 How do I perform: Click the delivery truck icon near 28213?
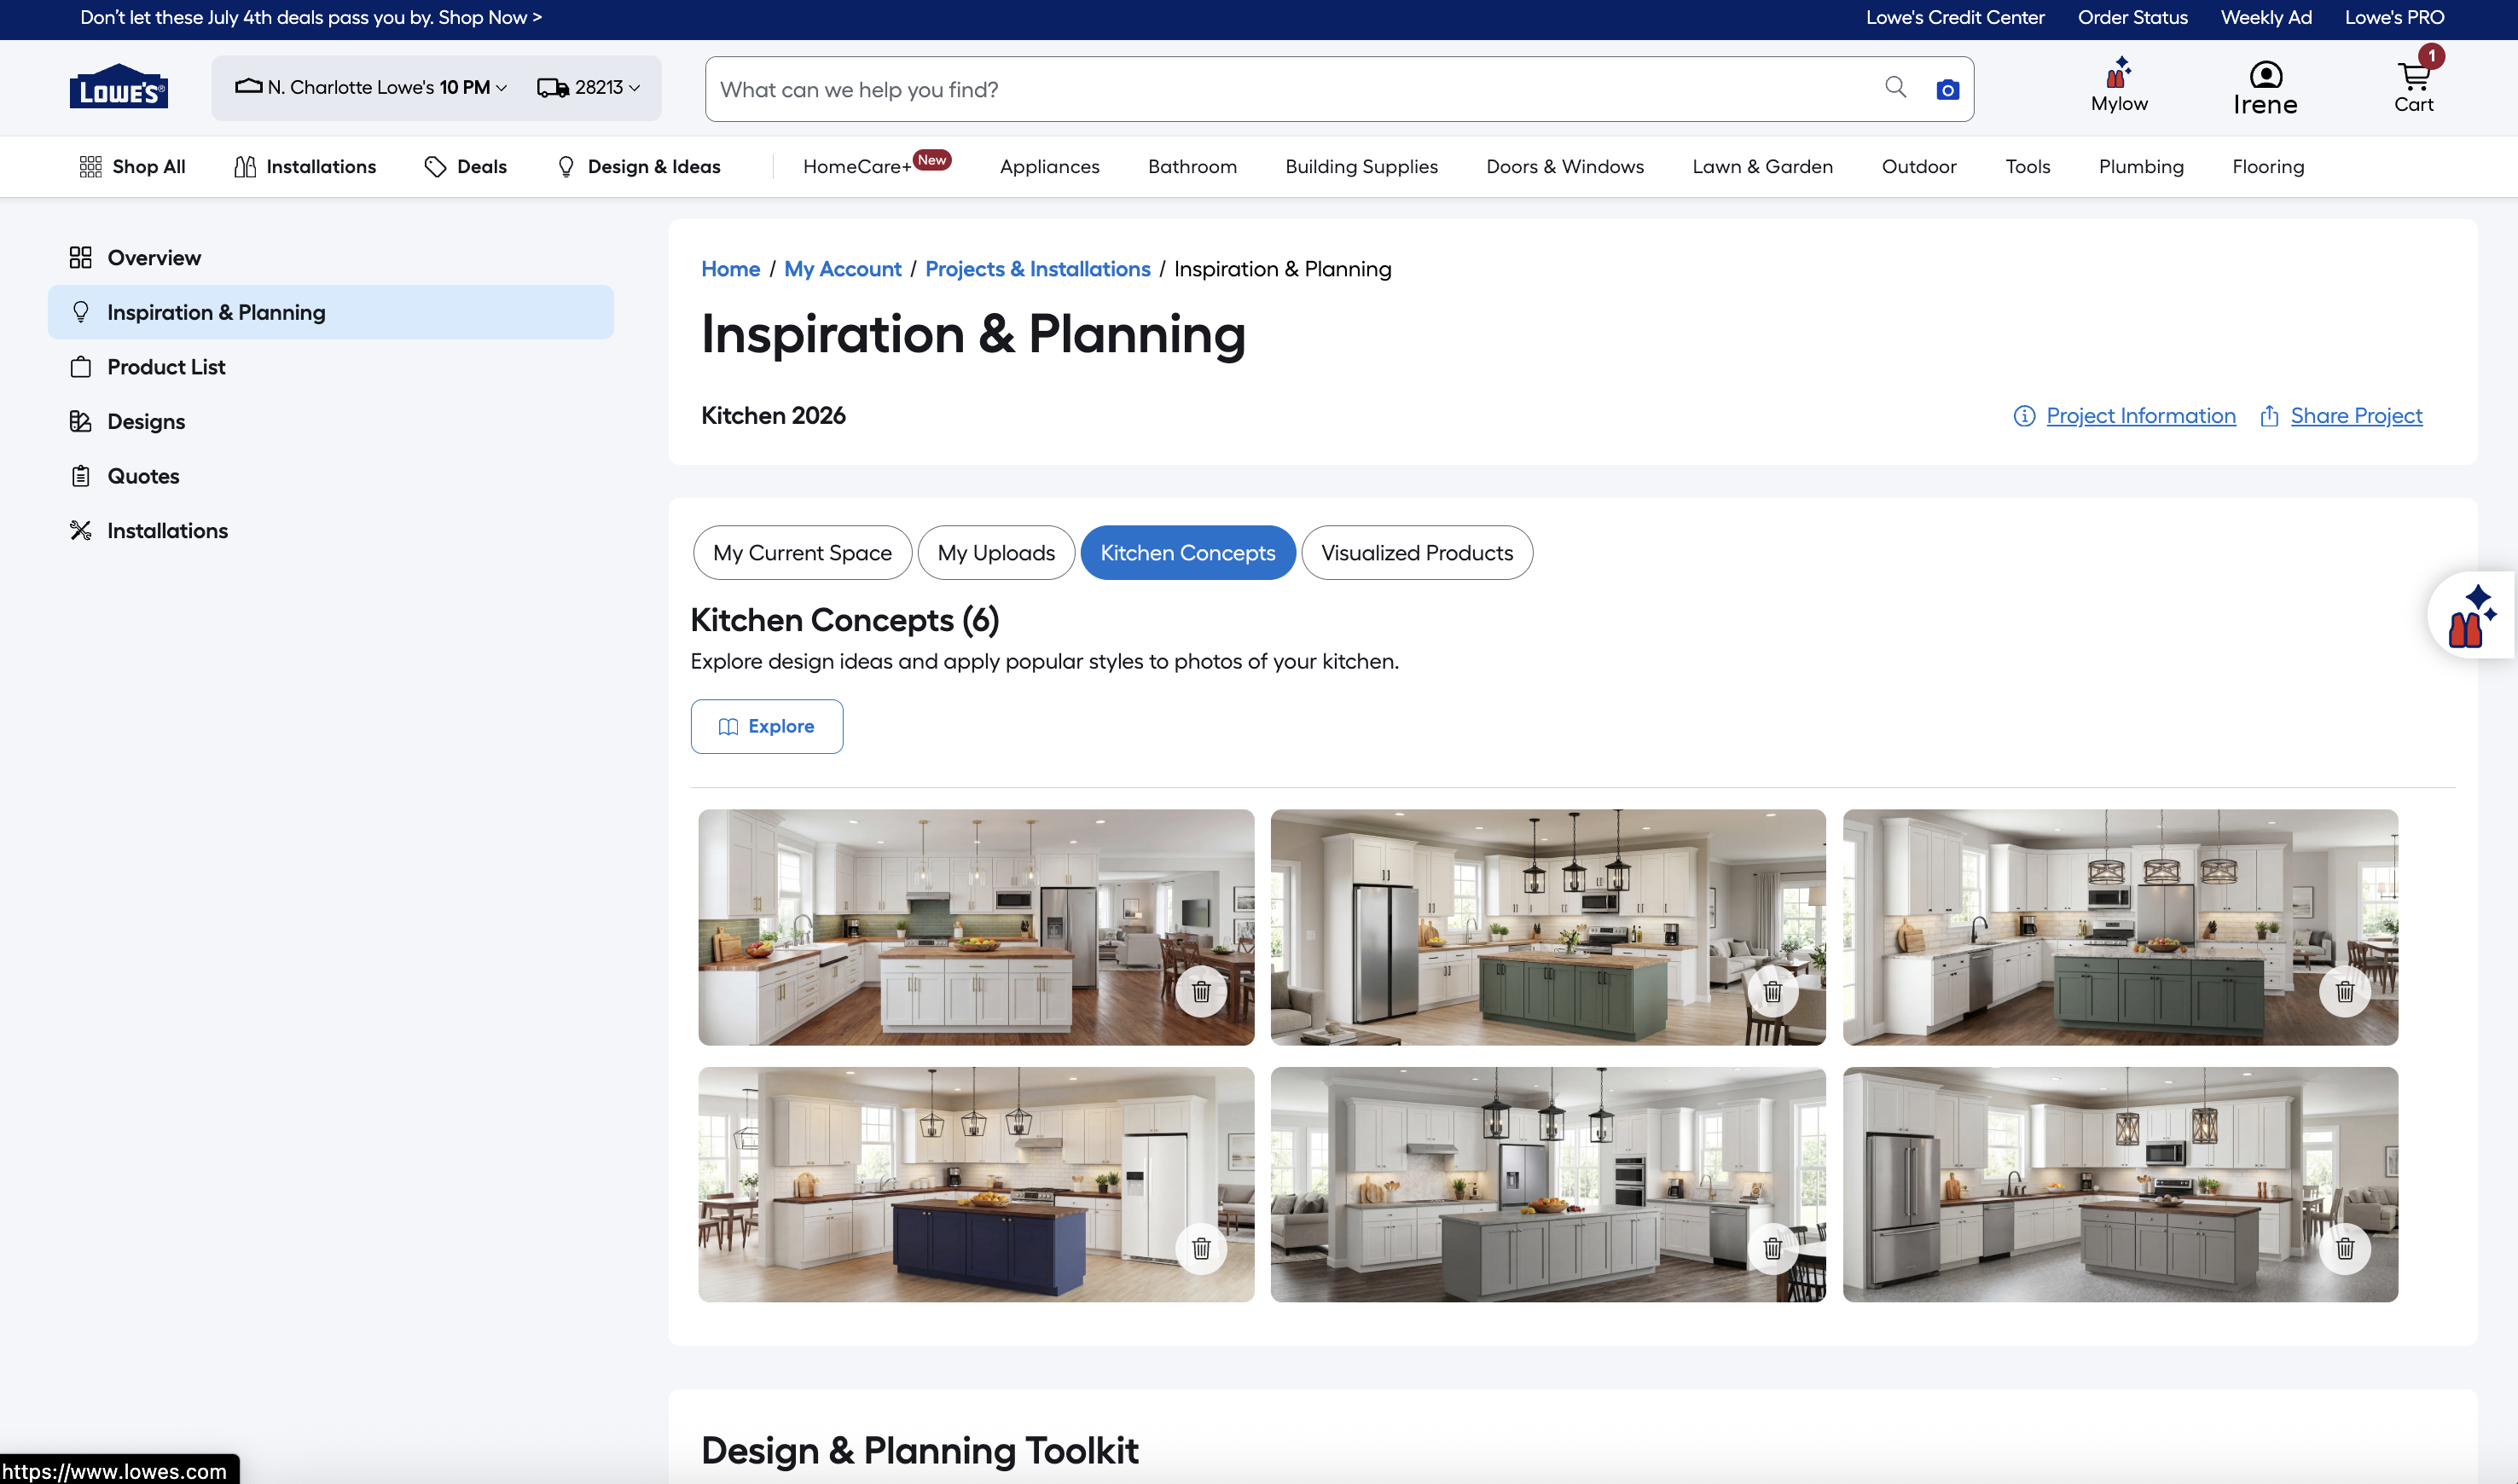pyautogui.click(x=553, y=87)
